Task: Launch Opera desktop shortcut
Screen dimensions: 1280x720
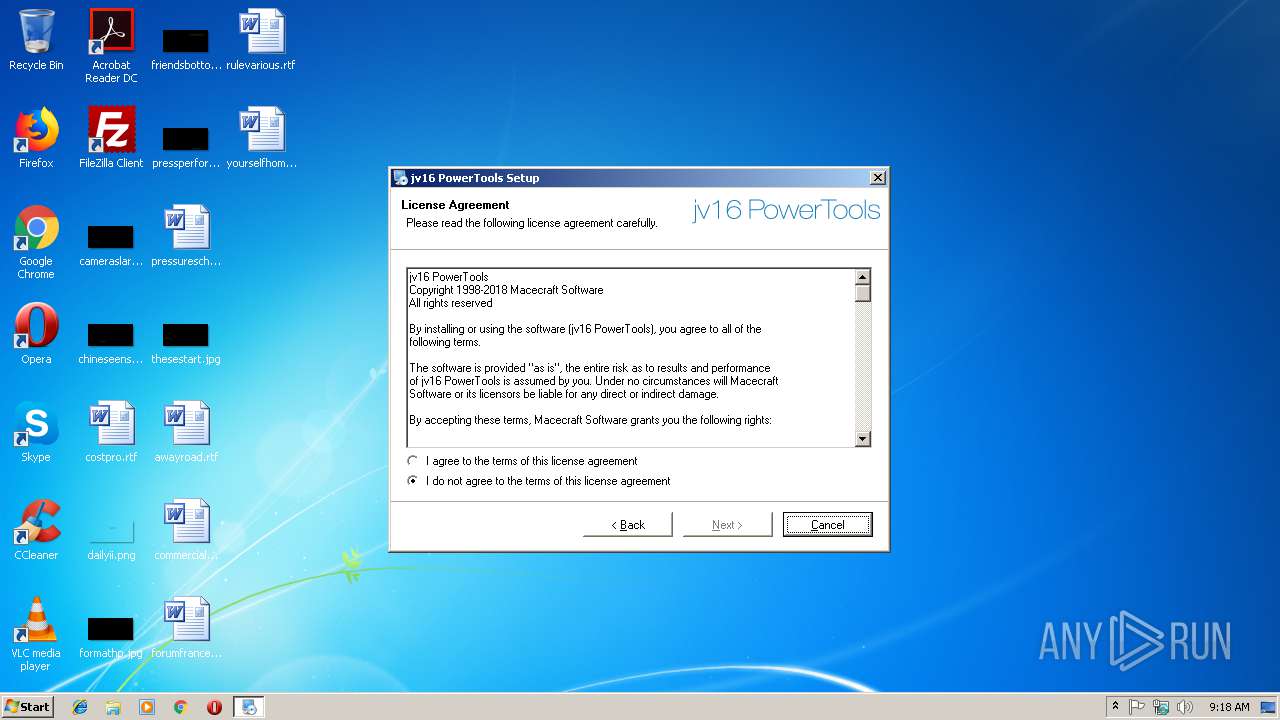Action: 36,335
